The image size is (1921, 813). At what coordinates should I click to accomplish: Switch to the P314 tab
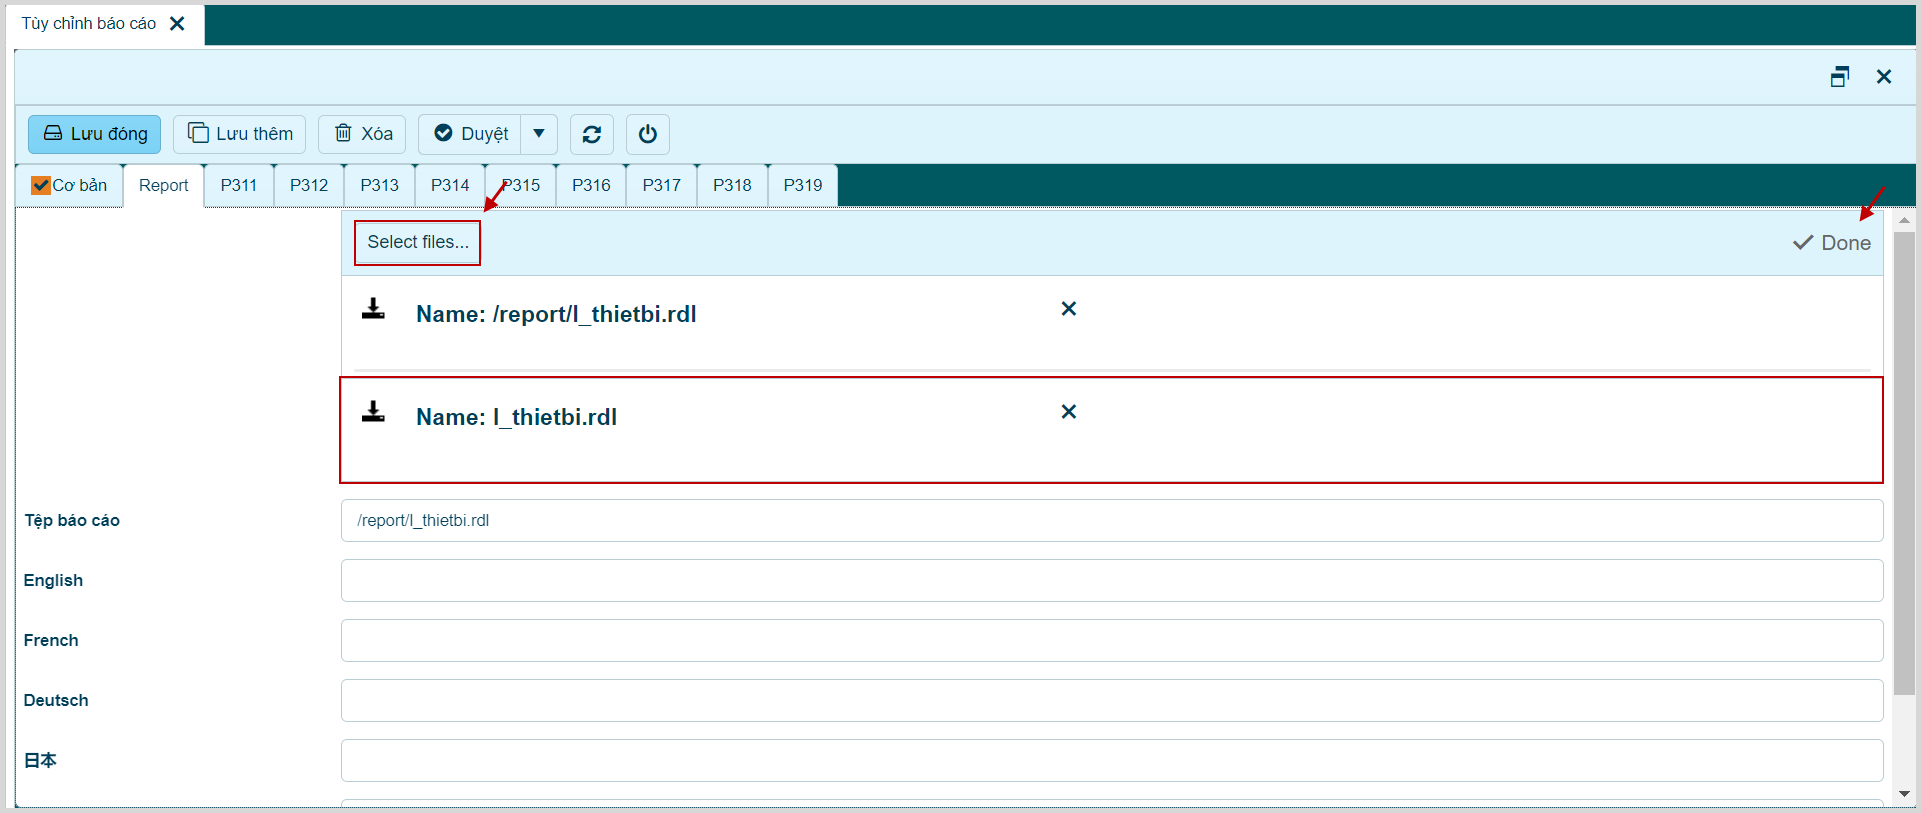450,186
